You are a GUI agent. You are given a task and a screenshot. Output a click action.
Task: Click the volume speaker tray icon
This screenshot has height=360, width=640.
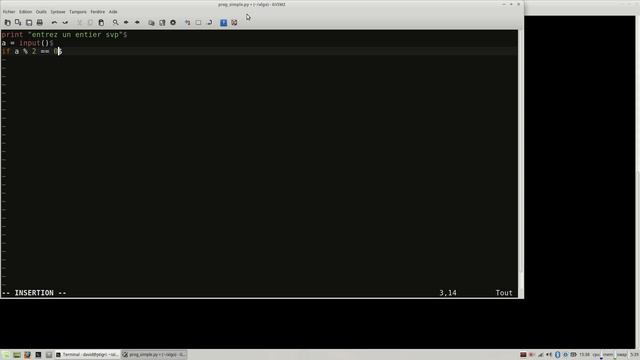(549, 355)
